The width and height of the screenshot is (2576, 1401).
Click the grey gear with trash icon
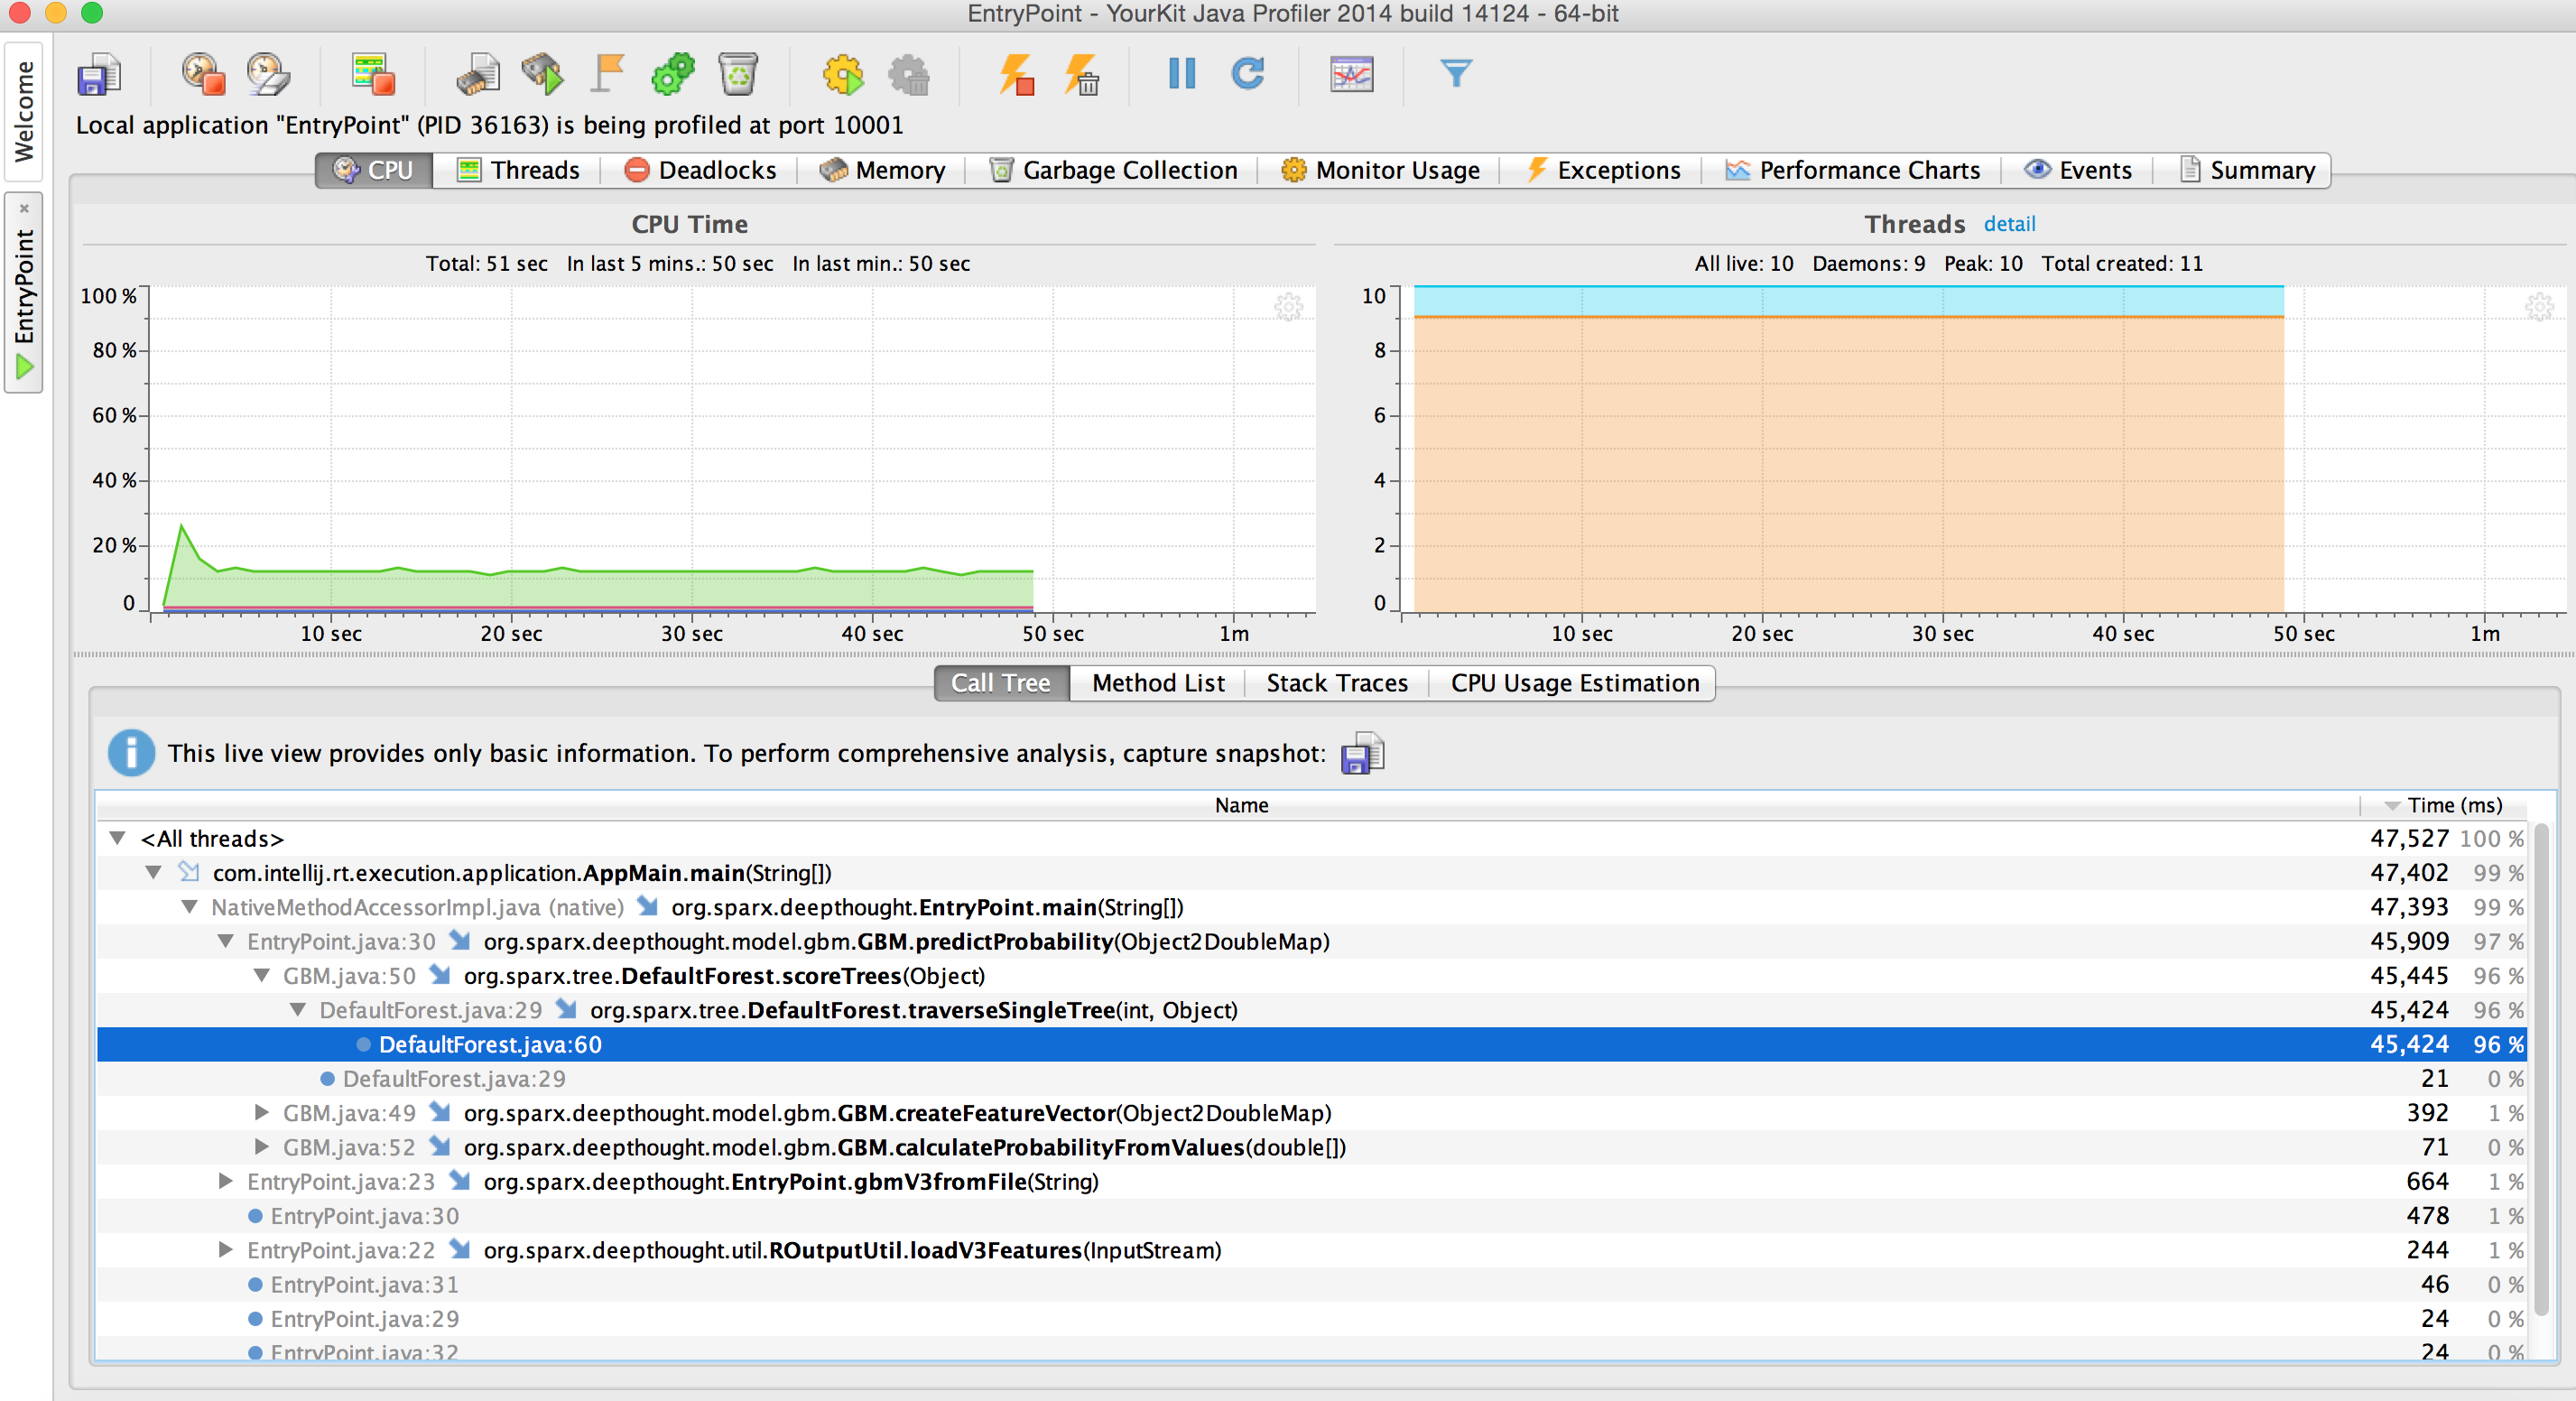909,75
